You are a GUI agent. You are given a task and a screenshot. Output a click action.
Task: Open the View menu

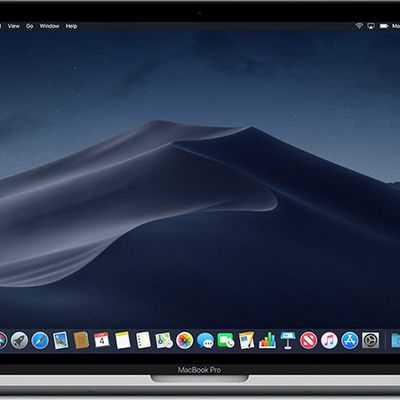[x=14, y=26]
